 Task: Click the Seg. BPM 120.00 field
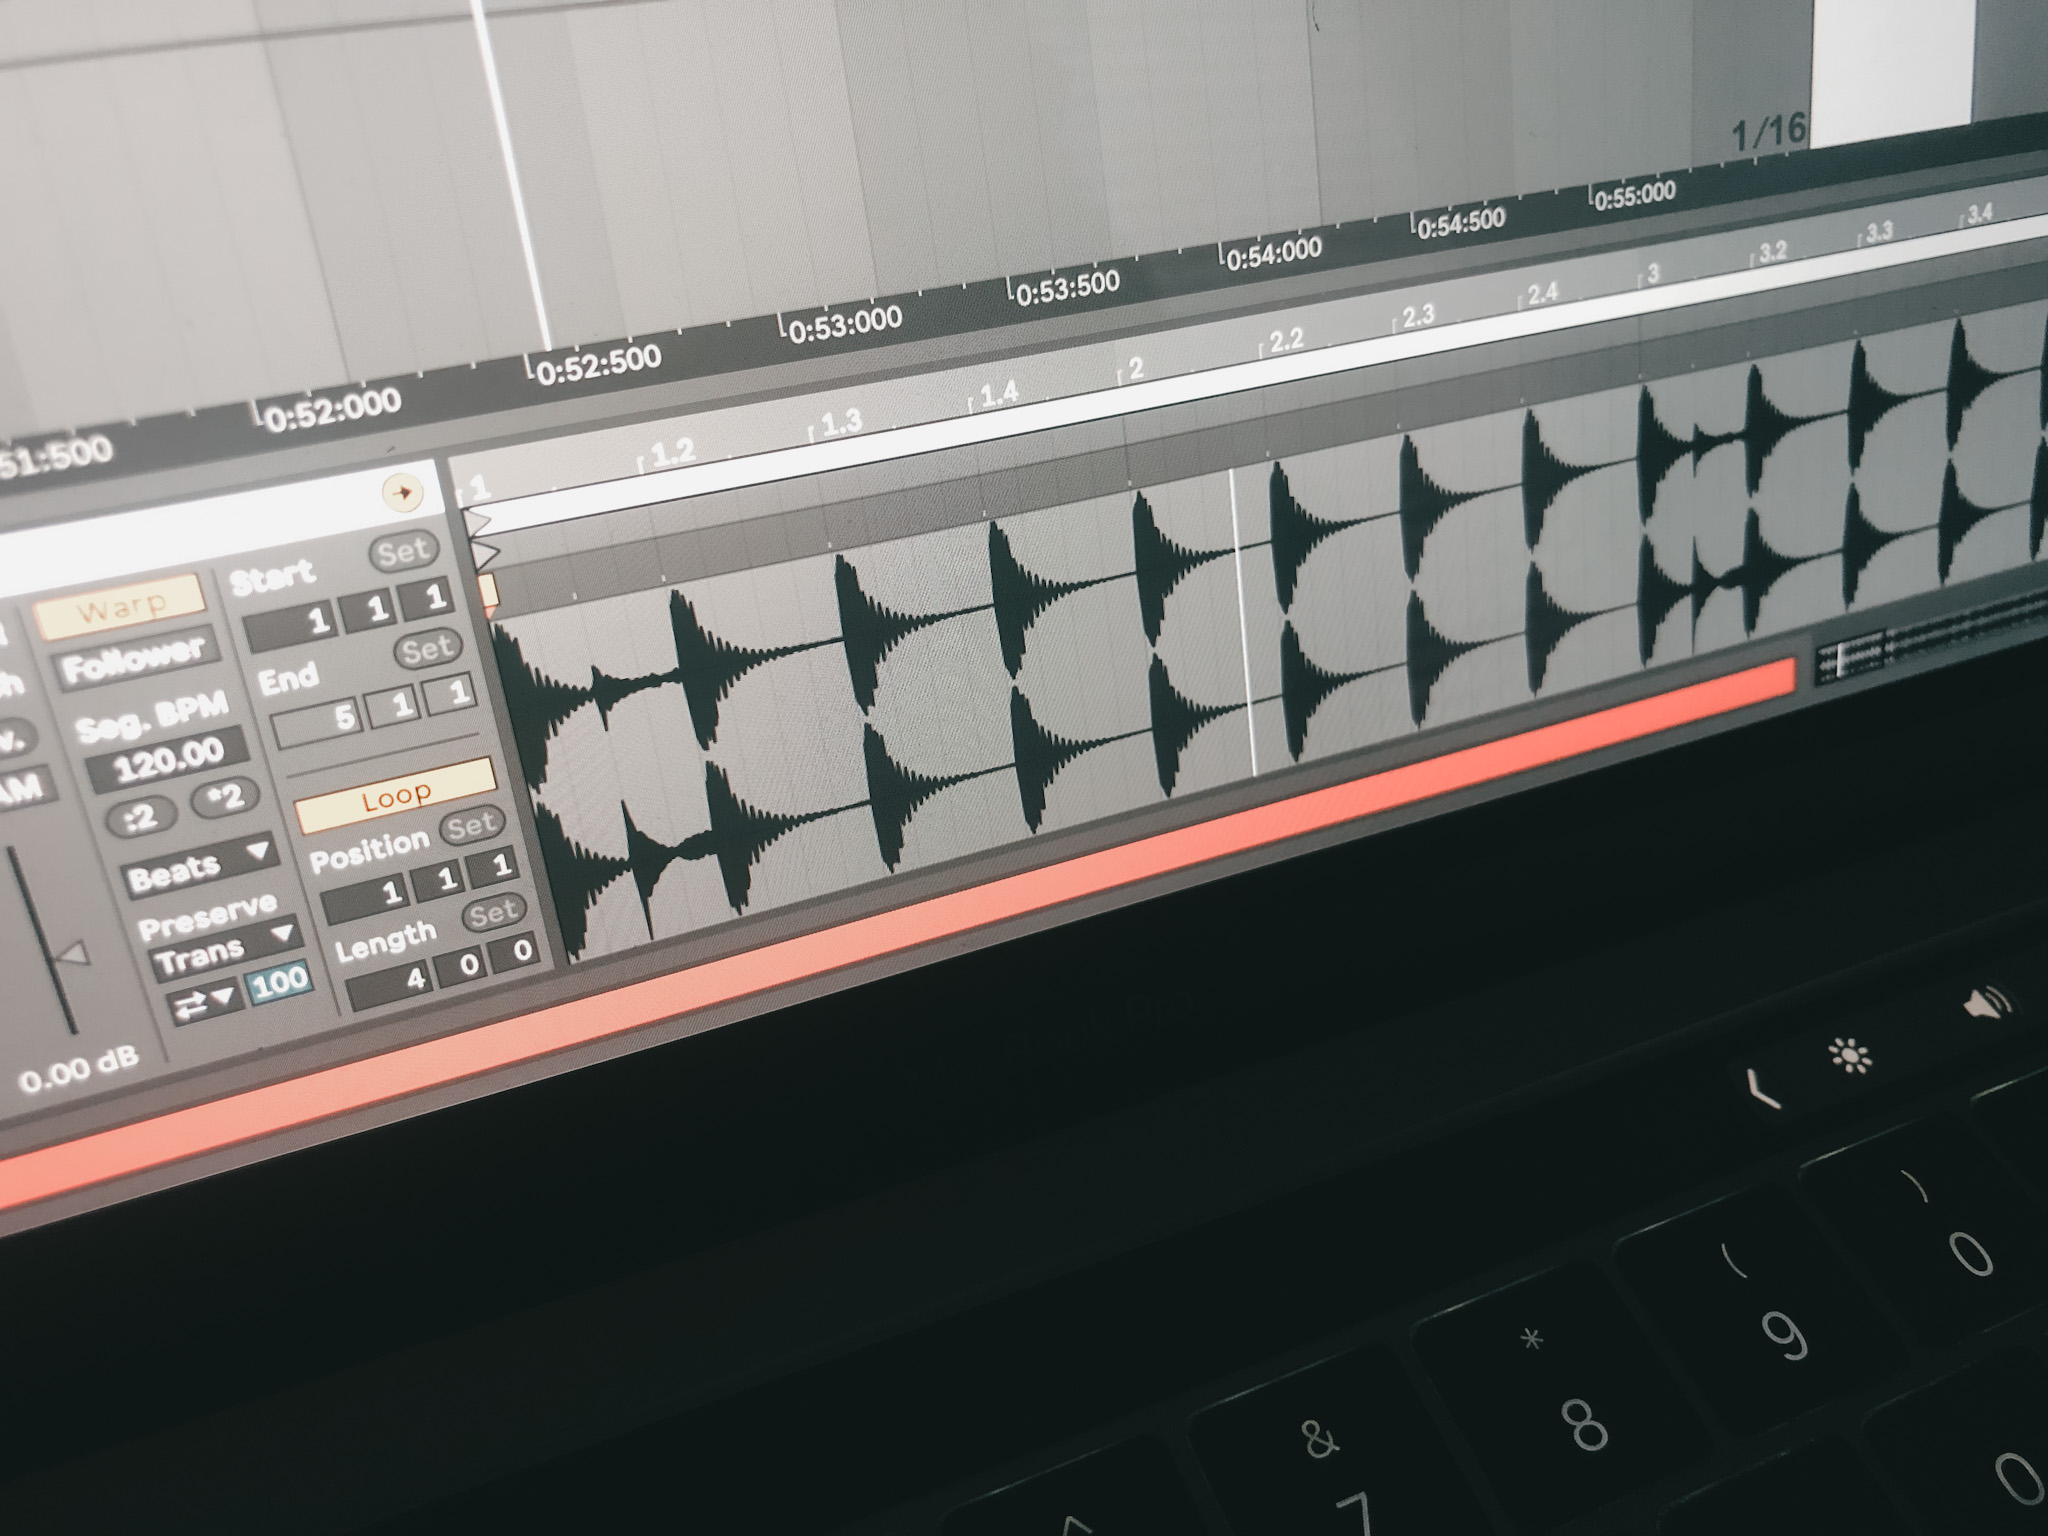(169, 762)
